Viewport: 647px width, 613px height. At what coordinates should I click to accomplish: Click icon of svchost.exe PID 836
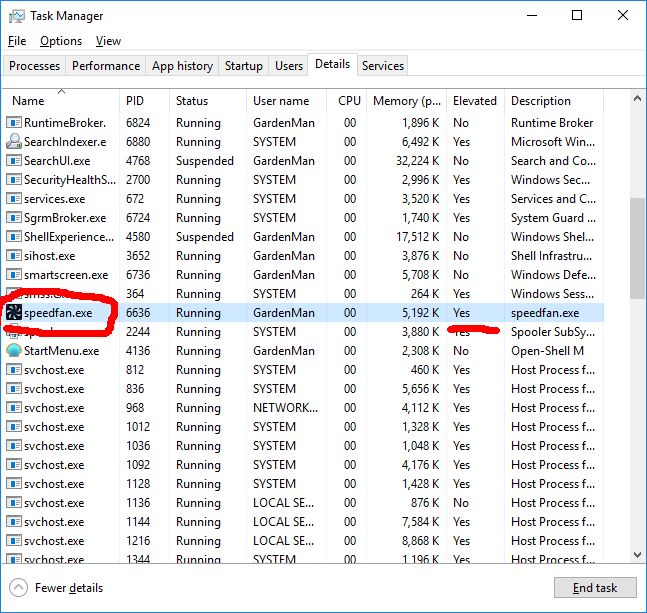click(x=14, y=389)
